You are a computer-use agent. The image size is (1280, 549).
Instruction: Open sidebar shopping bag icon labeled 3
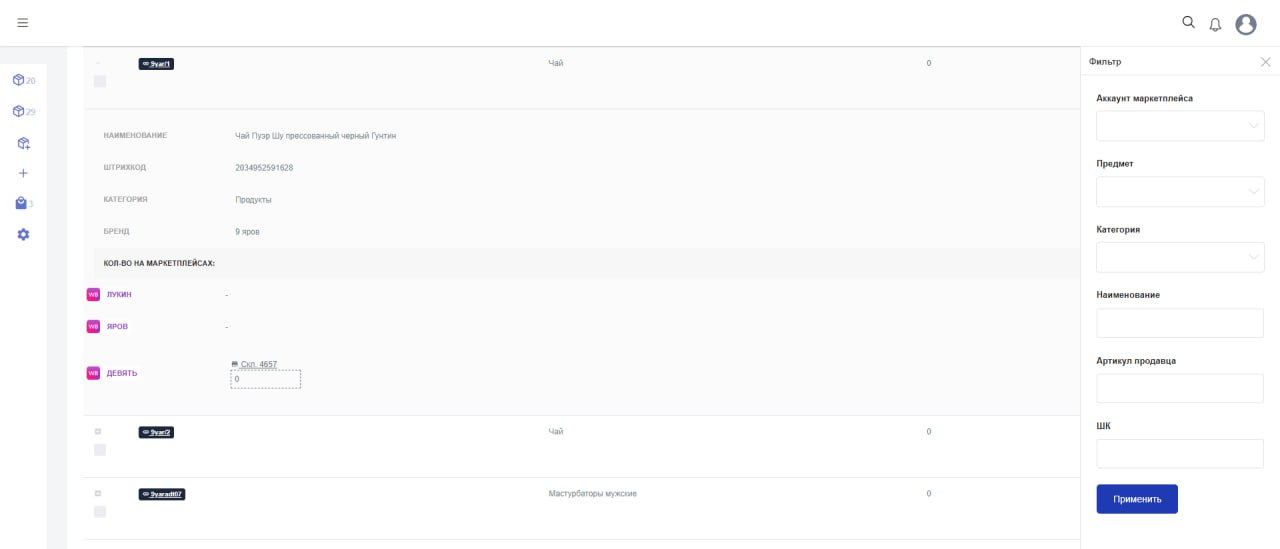click(21, 203)
